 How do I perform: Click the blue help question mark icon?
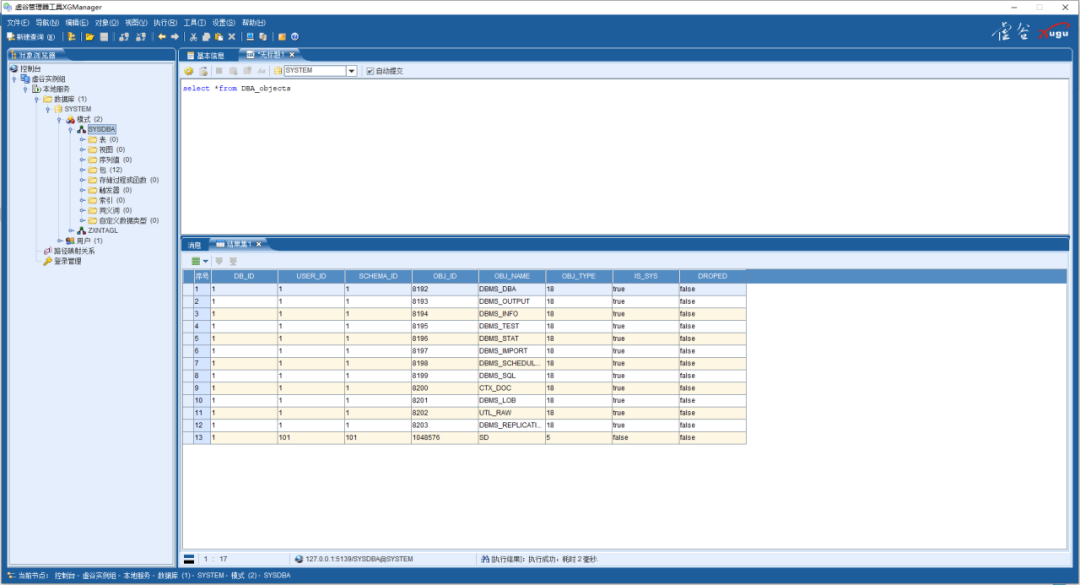pyautogui.click(x=295, y=37)
